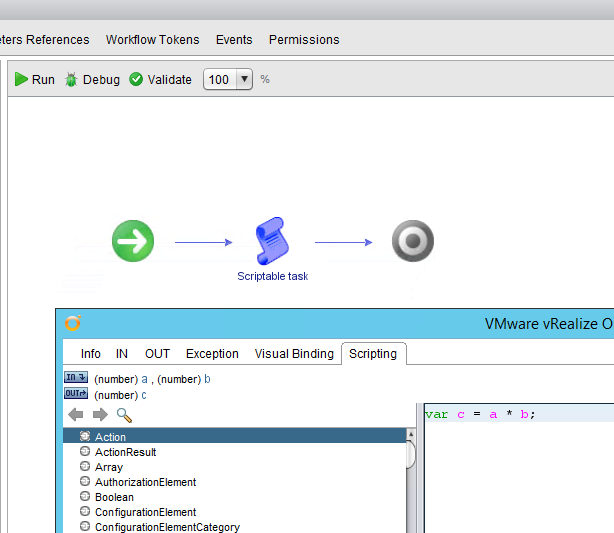Select the Scriptable task scroll icon
Image resolution: width=614 pixels, height=533 pixels.
(x=273, y=241)
